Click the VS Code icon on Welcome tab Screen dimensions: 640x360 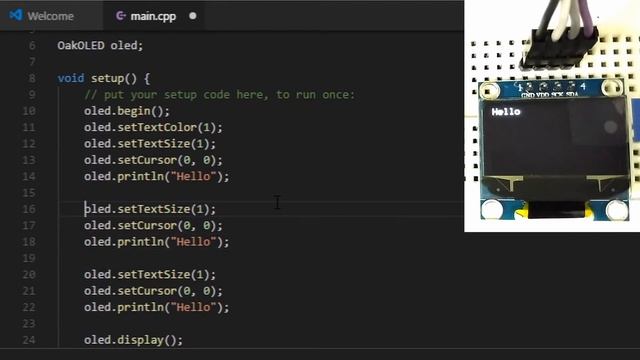click(16, 15)
